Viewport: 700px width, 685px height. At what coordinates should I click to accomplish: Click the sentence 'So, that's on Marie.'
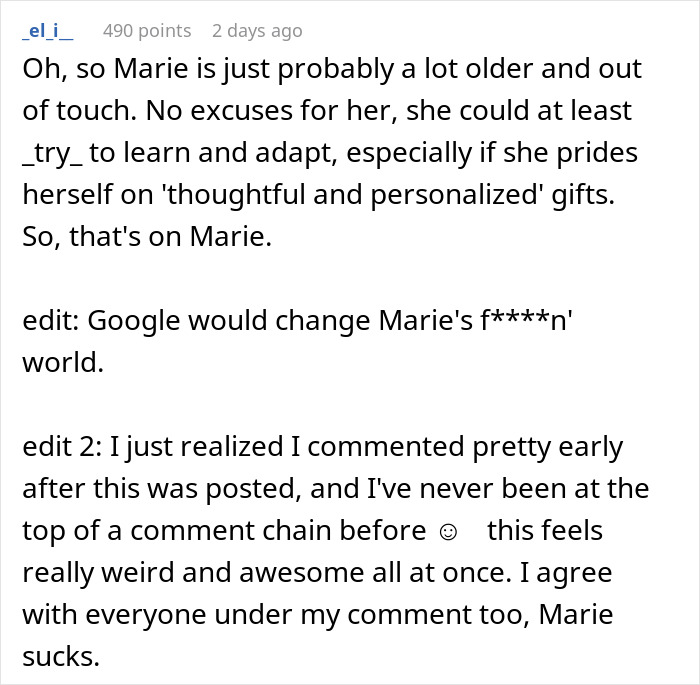pyautogui.click(x=147, y=236)
